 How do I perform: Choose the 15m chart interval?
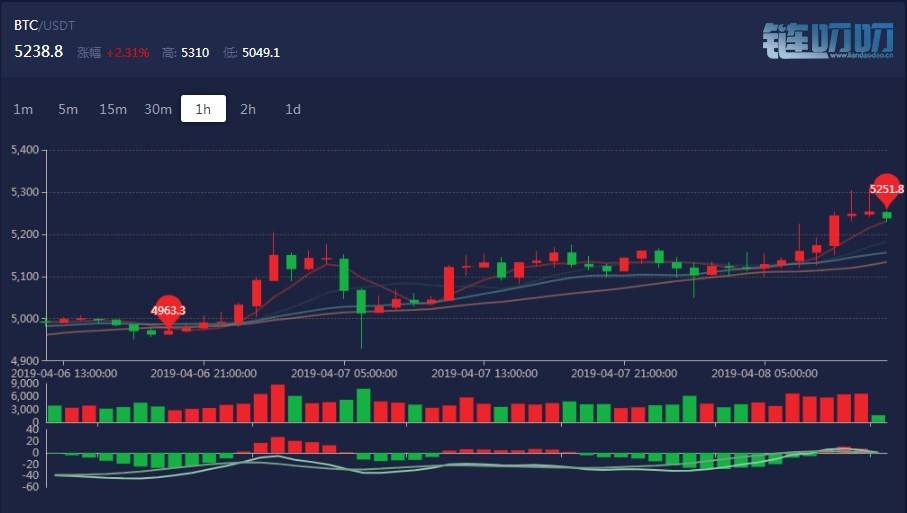[113, 109]
